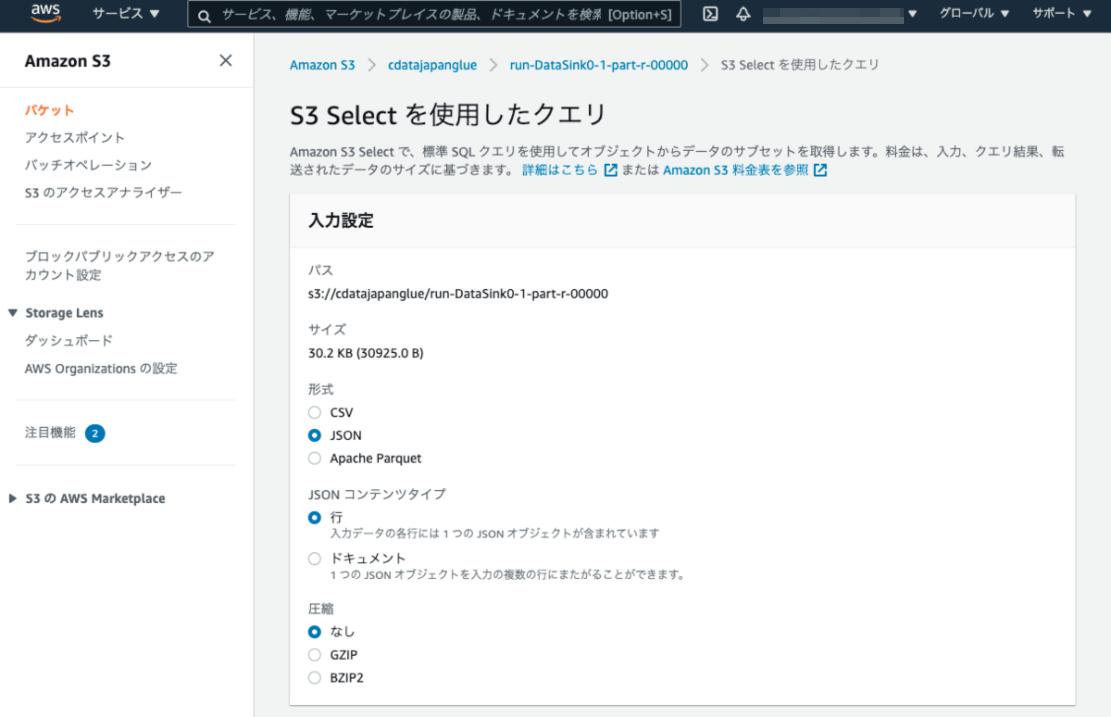Click external link icon after 詳細はこちら

(611, 170)
